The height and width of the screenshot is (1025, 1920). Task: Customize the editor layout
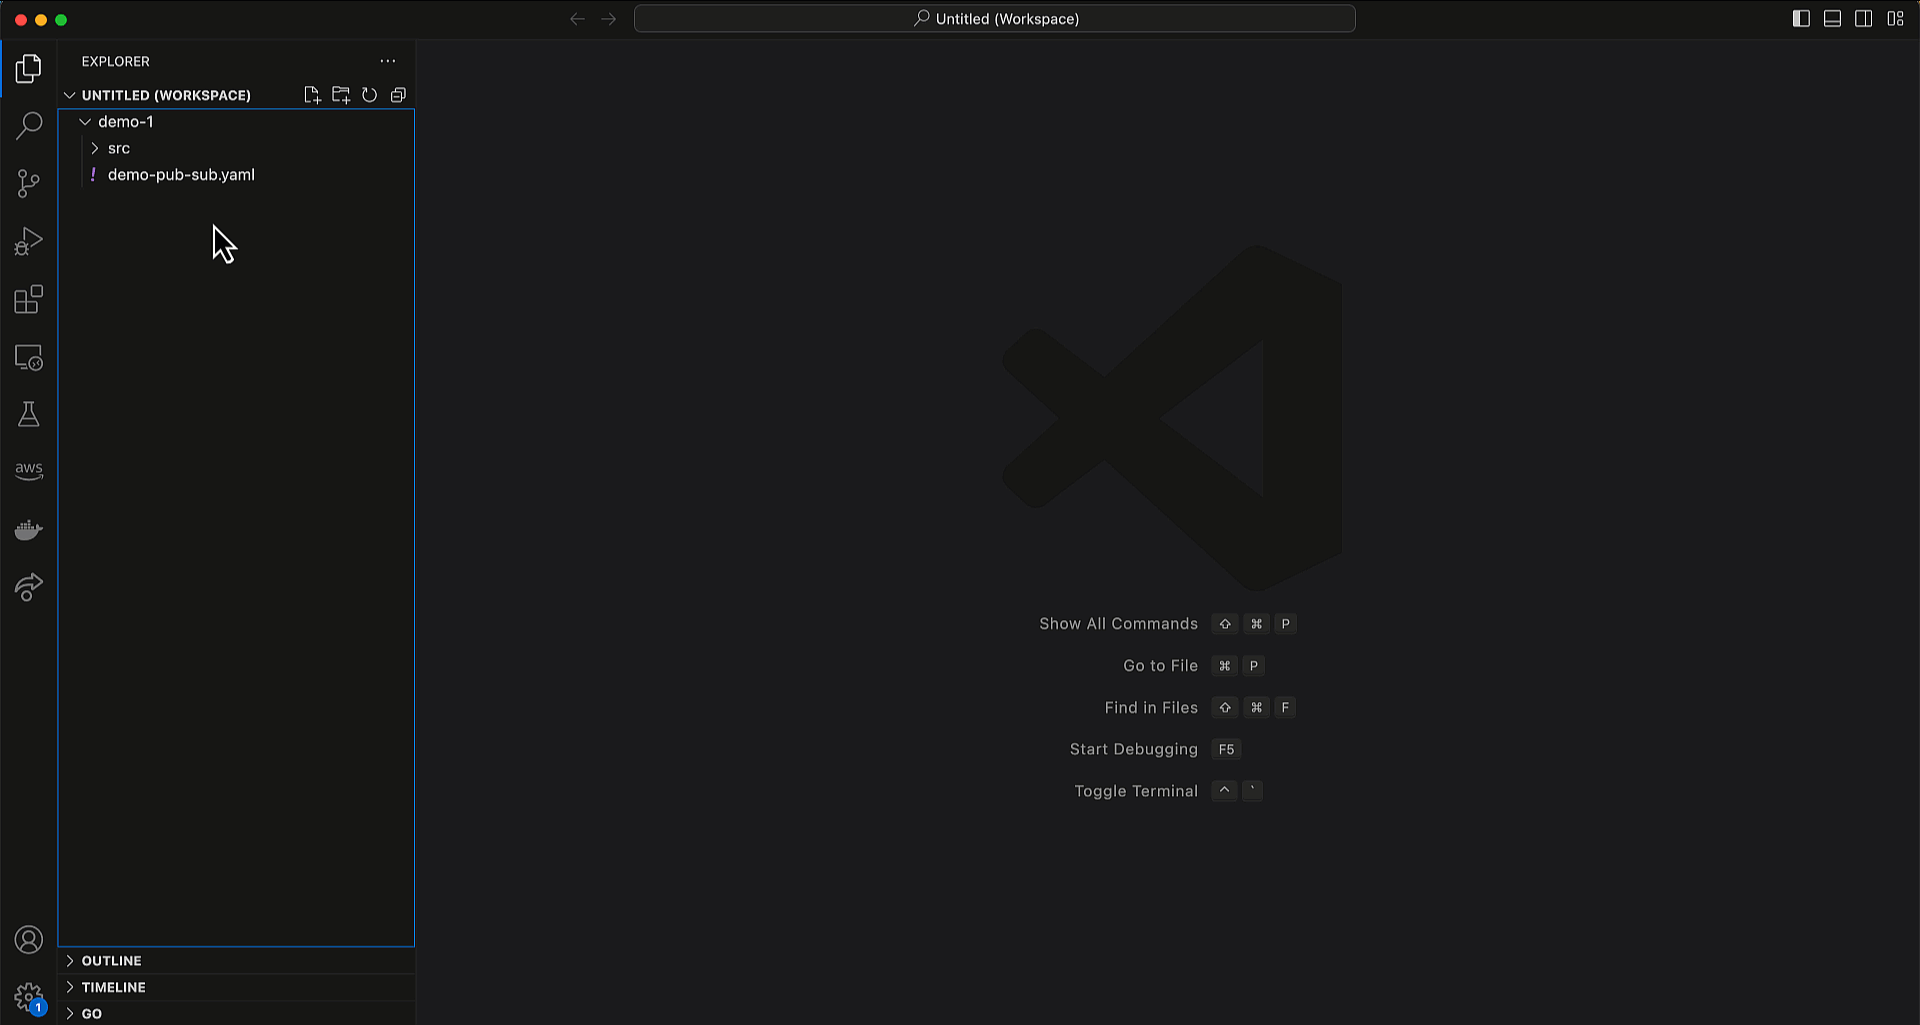[1895, 19]
